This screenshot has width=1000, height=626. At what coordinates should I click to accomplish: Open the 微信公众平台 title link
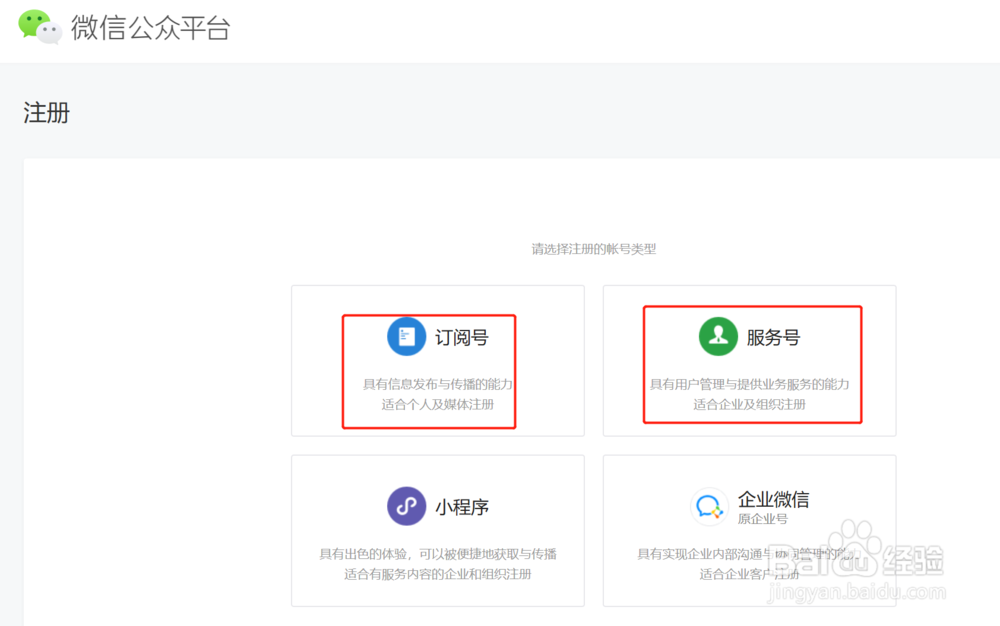pos(151,28)
